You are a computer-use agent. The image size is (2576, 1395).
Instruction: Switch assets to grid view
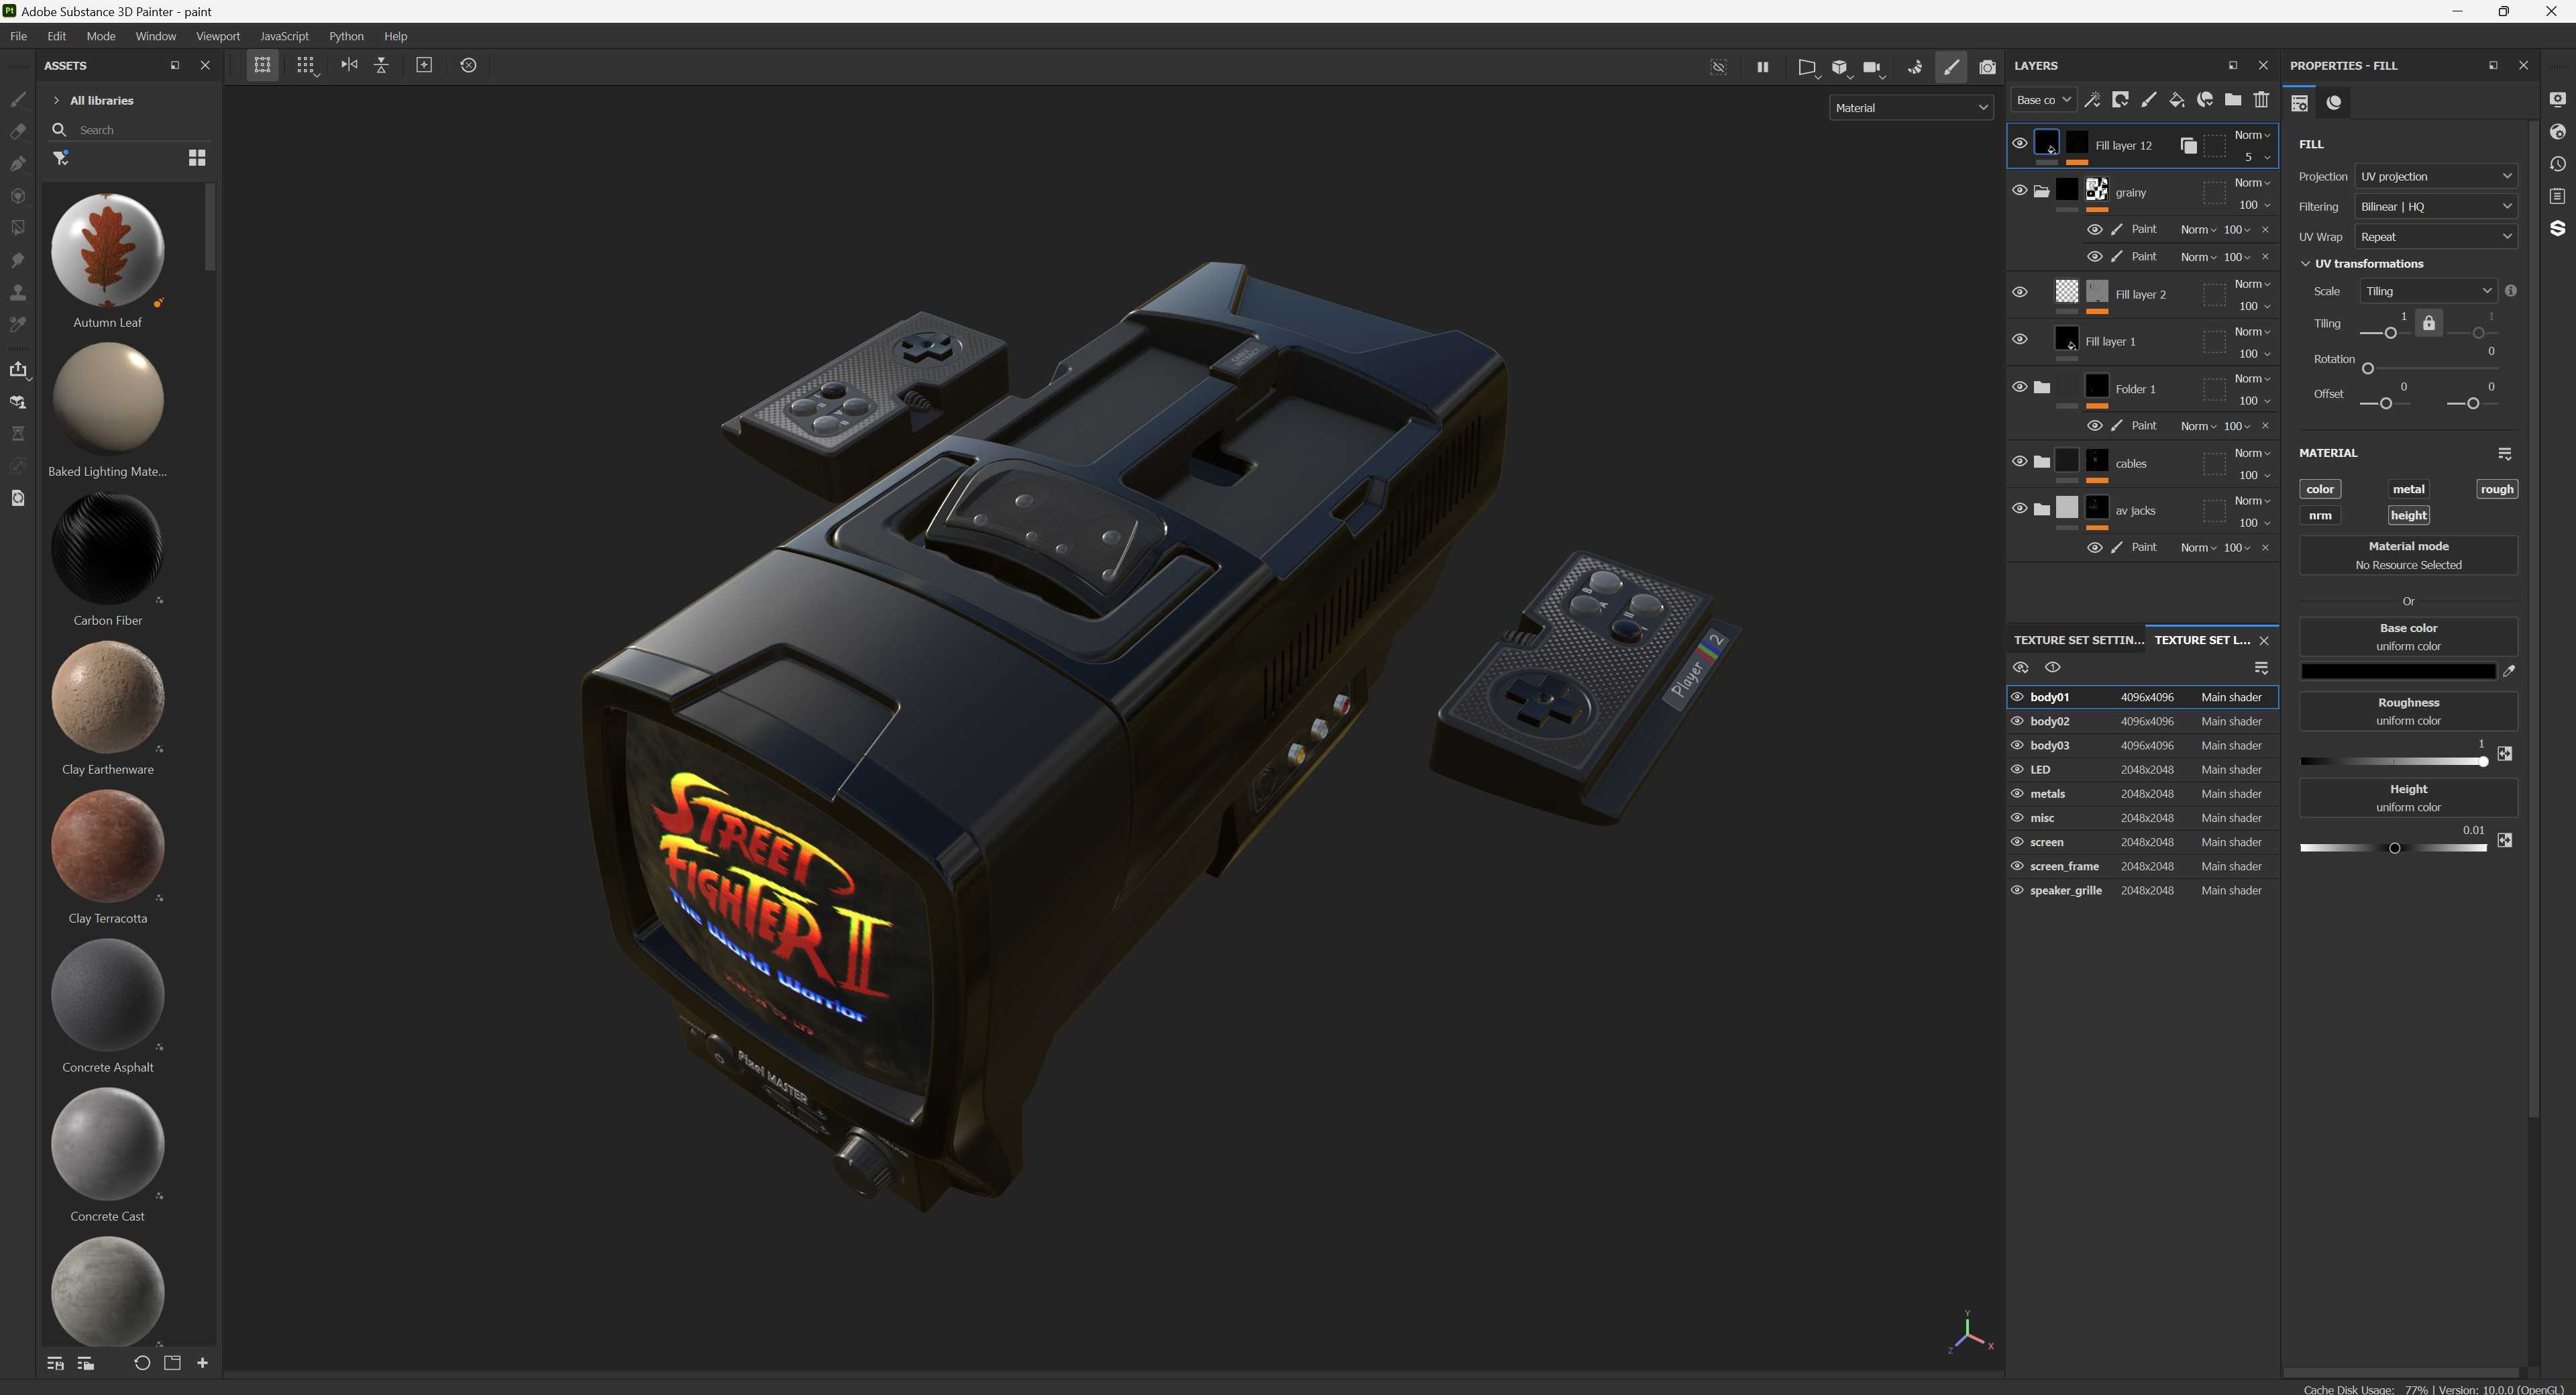[x=197, y=158]
